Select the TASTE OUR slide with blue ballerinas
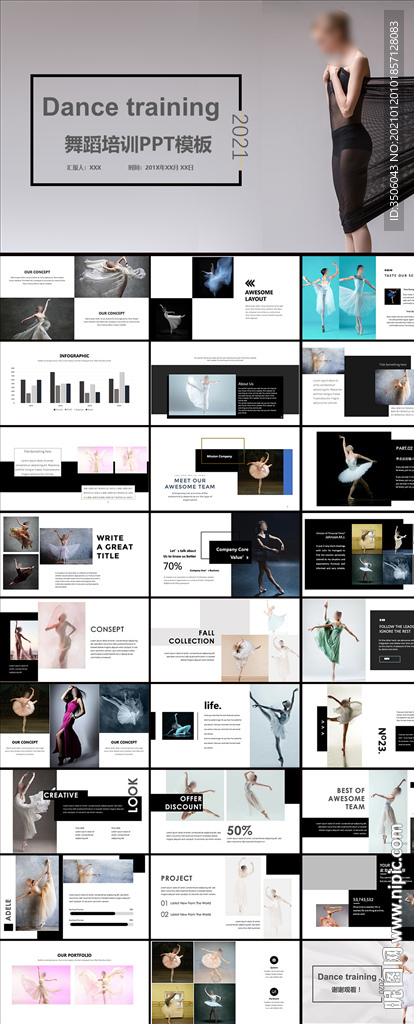The width and height of the screenshot is (414, 1024). coord(358,297)
